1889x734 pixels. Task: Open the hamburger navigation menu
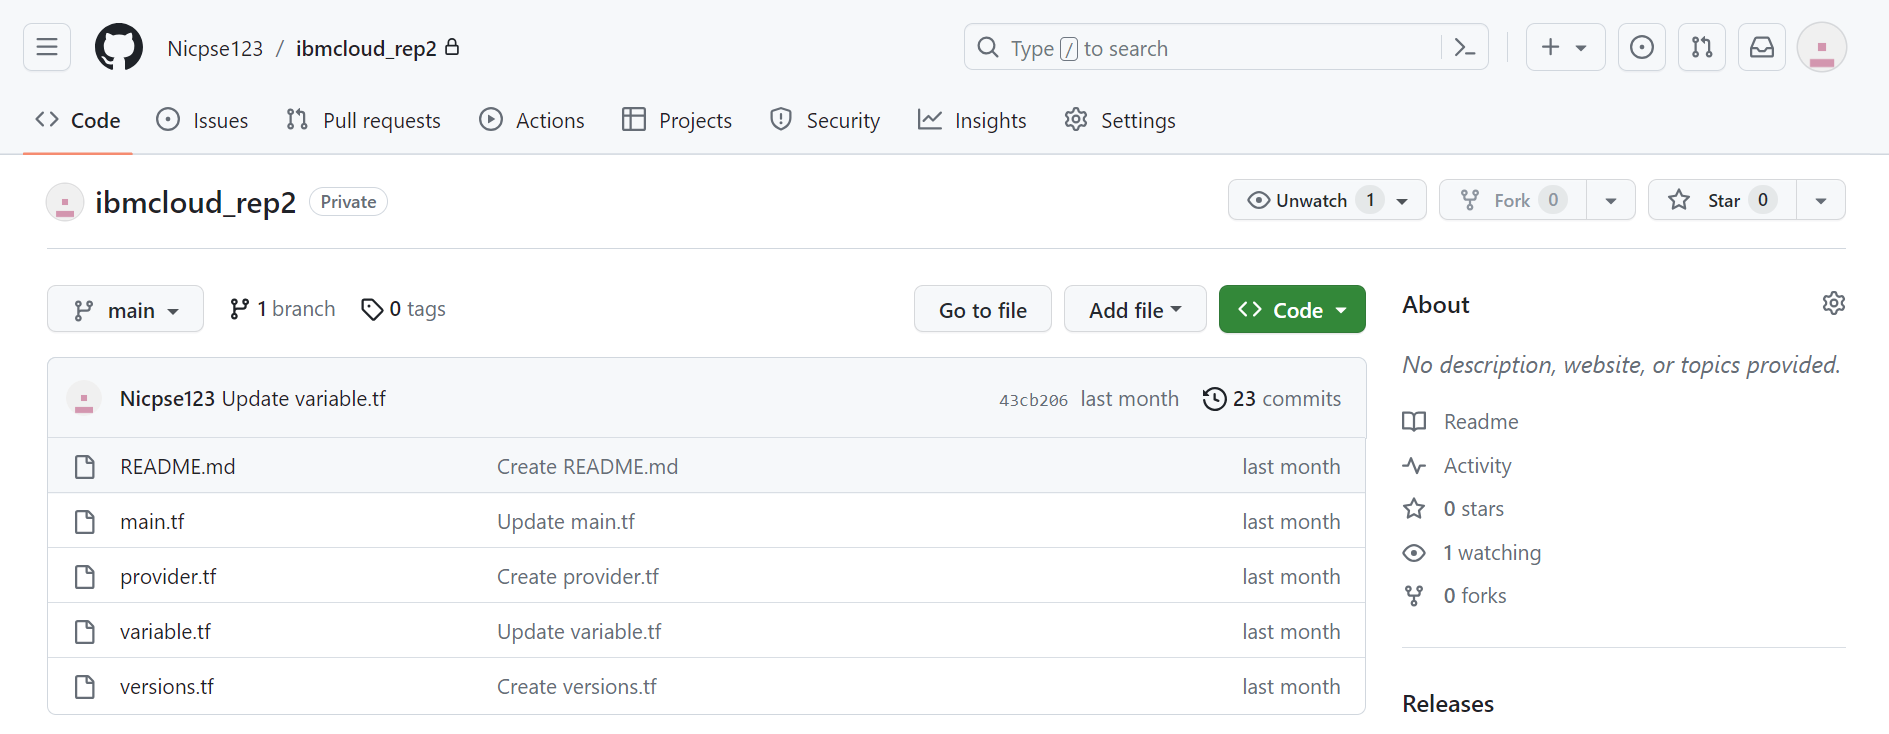[47, 47]
